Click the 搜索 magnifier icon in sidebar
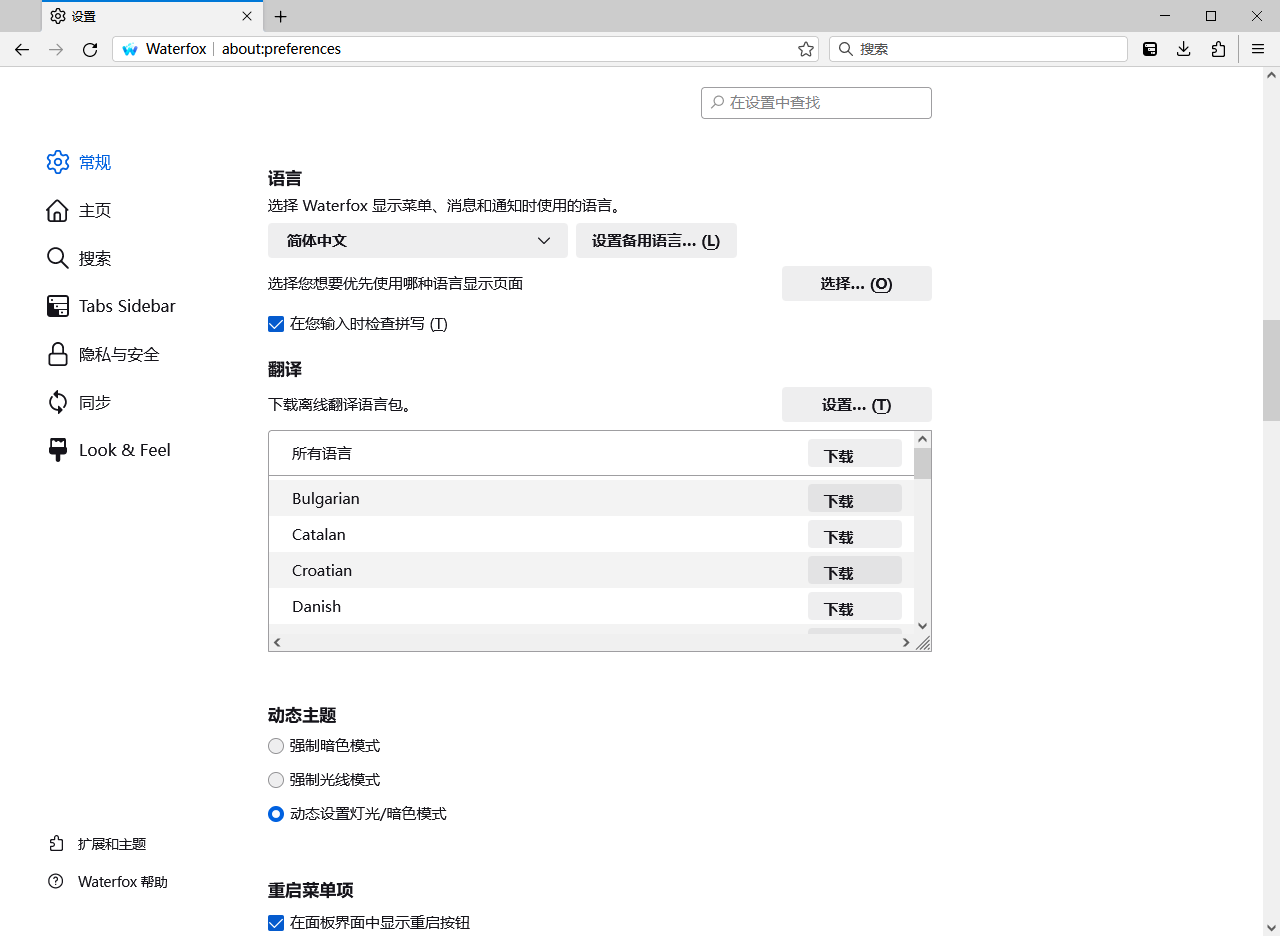Image resolution: width=1280 pixels, height=936 pixels. coord(58,258)
